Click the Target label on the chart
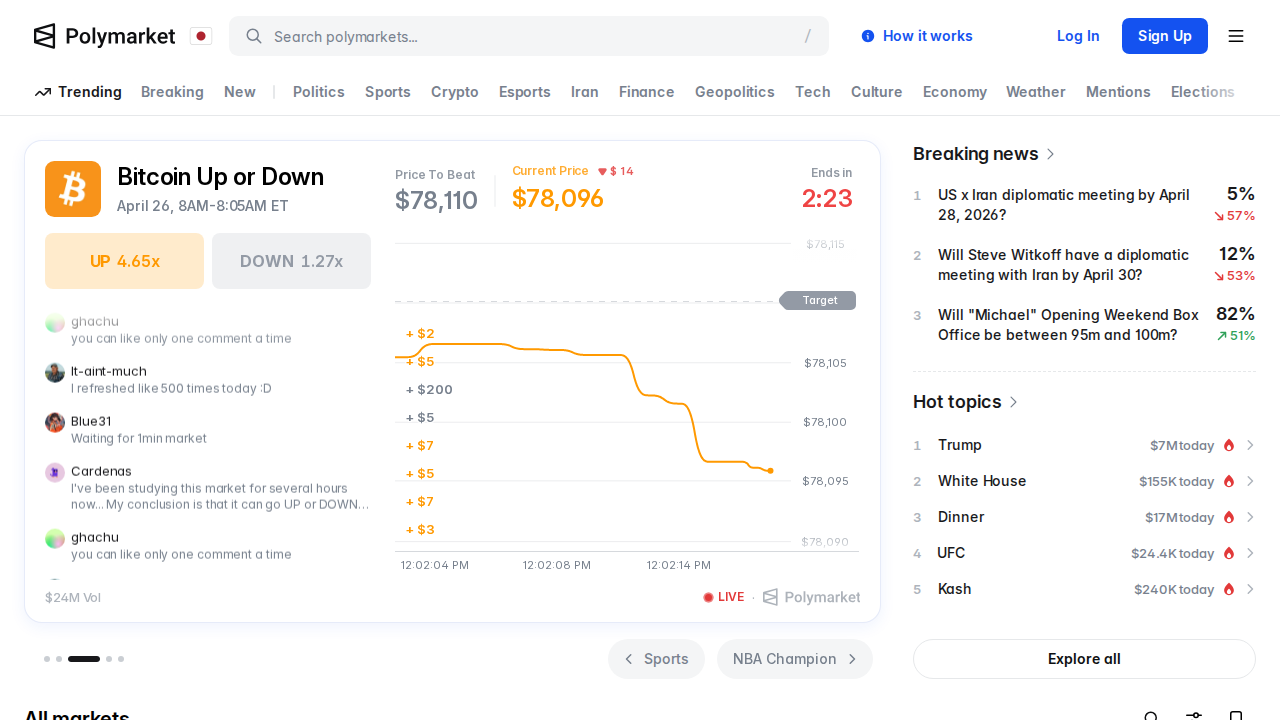Screen dimensions: 1280x720 (x=819, y=300)
